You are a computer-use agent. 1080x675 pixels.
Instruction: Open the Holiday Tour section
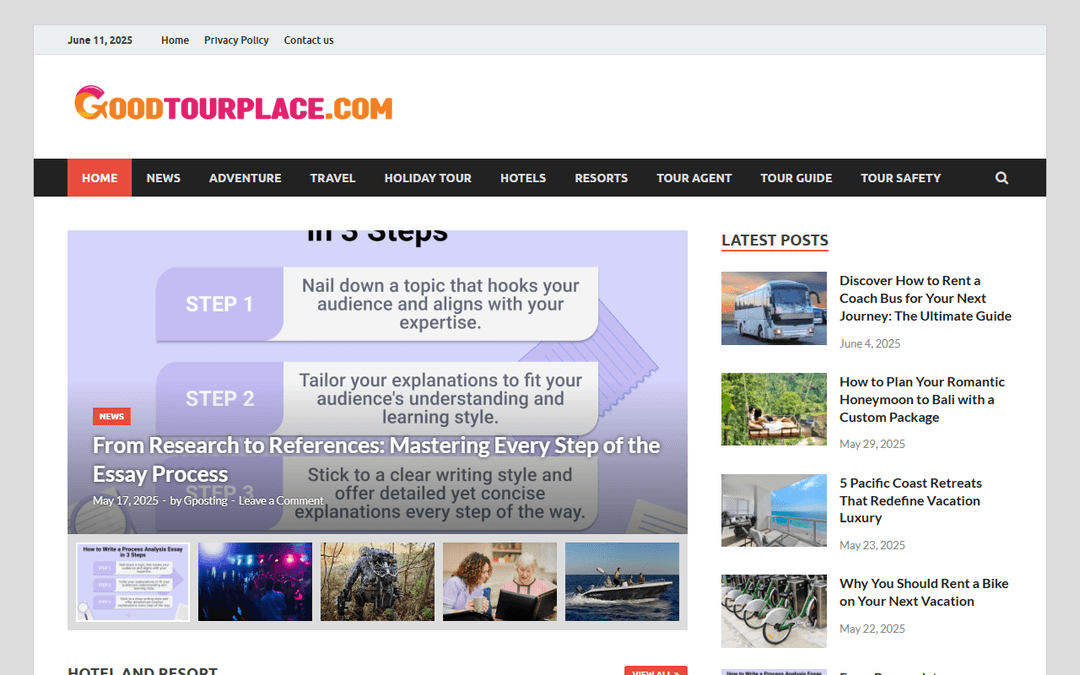(x=428, y=178)
